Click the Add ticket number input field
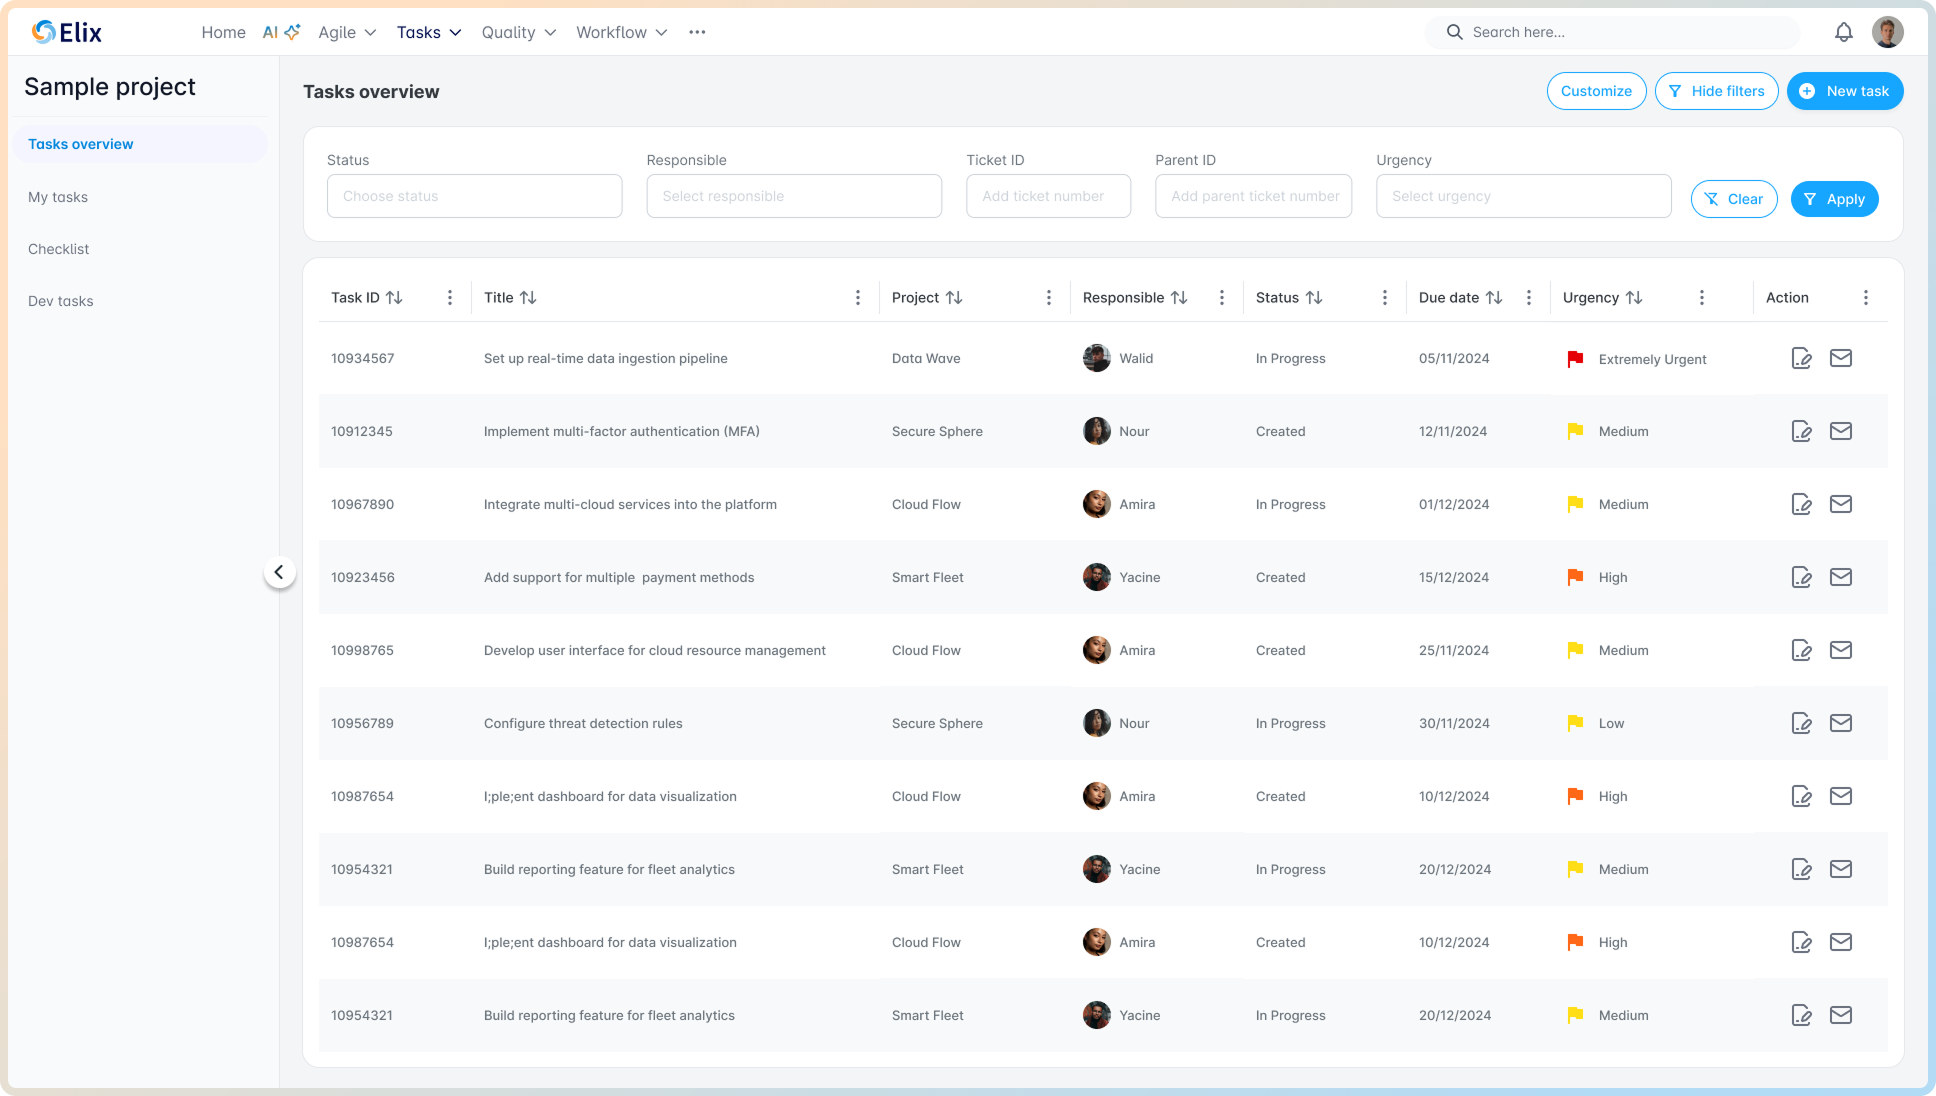This screenshot has width=1936, height=1096. (x=1048, y=196)
